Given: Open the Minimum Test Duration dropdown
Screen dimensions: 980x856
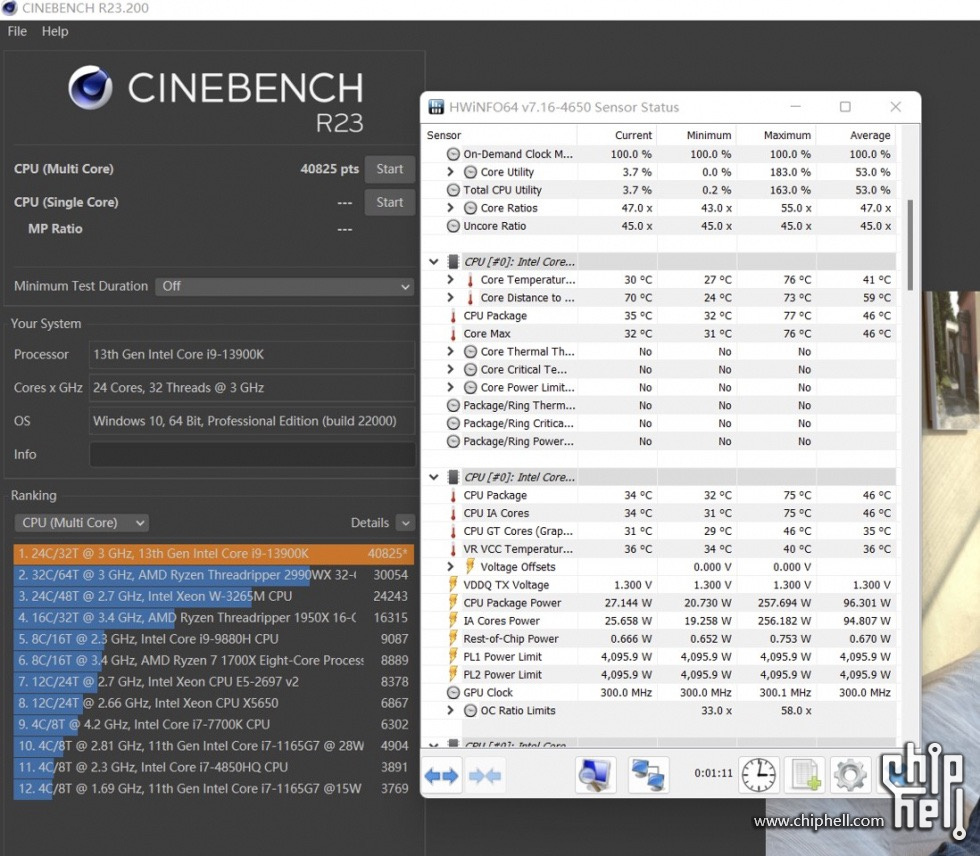Looking at the screenshot, I should [284, 286].
